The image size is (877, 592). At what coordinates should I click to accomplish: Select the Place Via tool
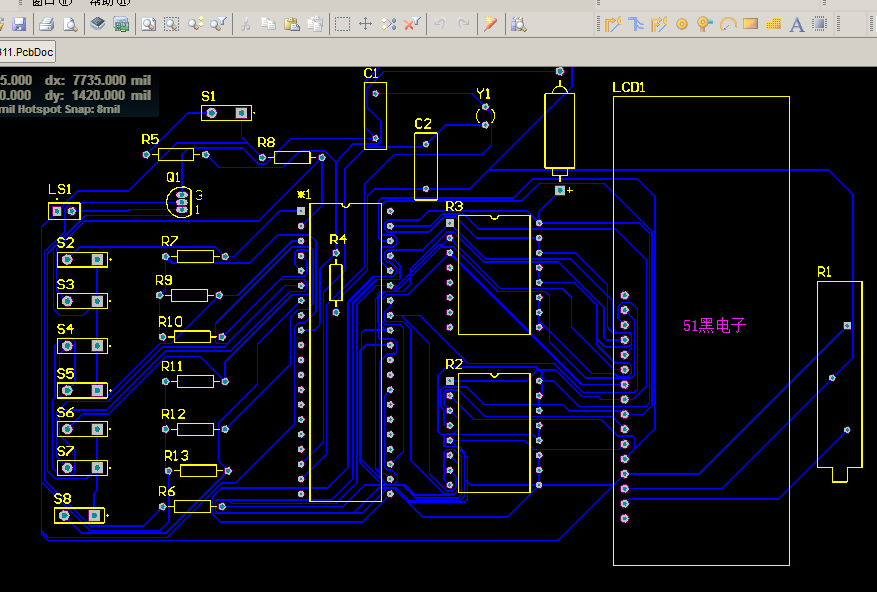(705, 24)
